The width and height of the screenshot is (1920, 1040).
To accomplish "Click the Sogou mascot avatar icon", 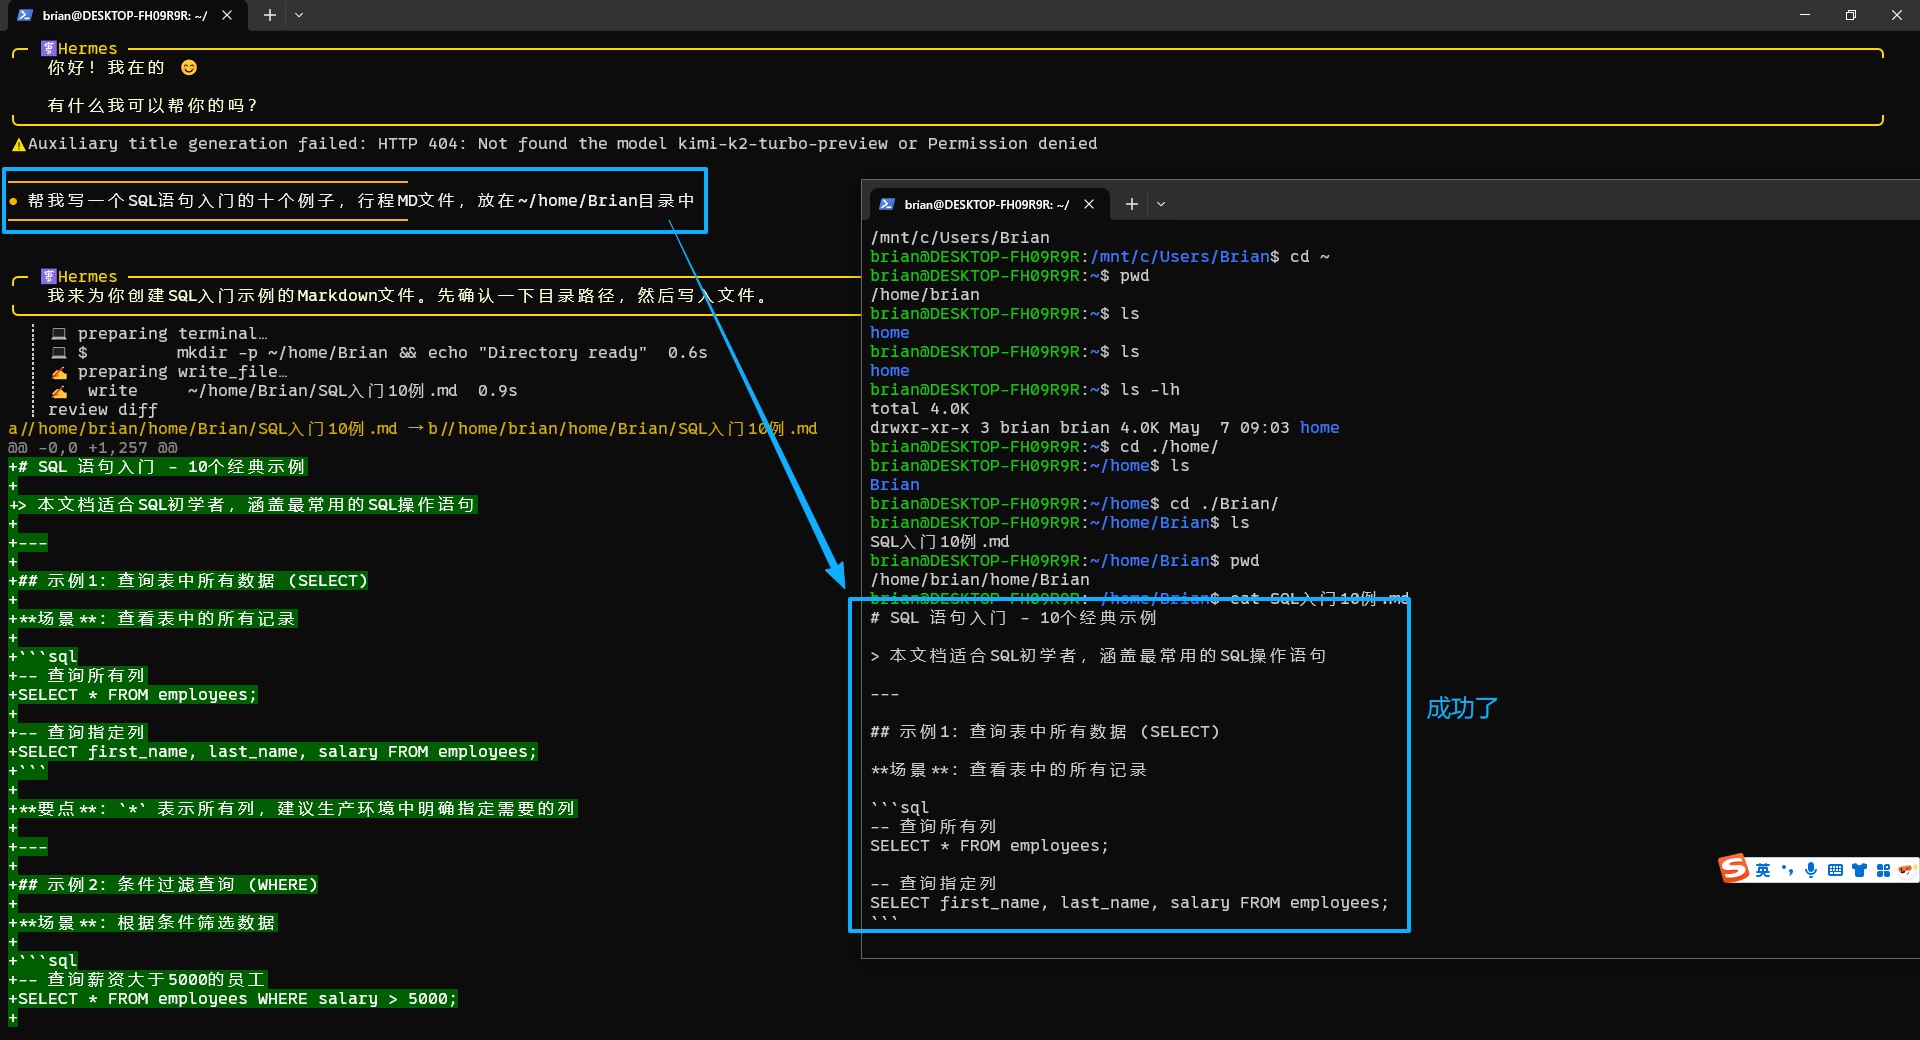I will 1907,870.
